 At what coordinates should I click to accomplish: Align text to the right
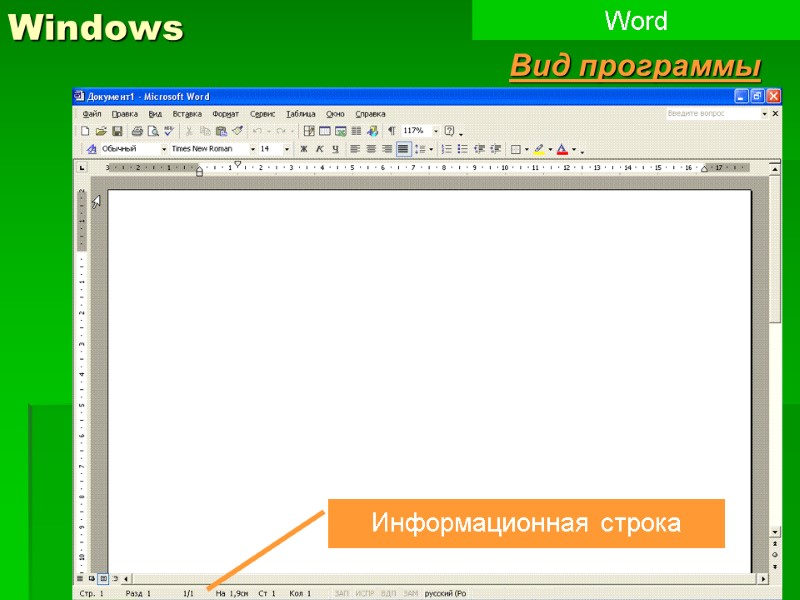(x=387, y=149)
